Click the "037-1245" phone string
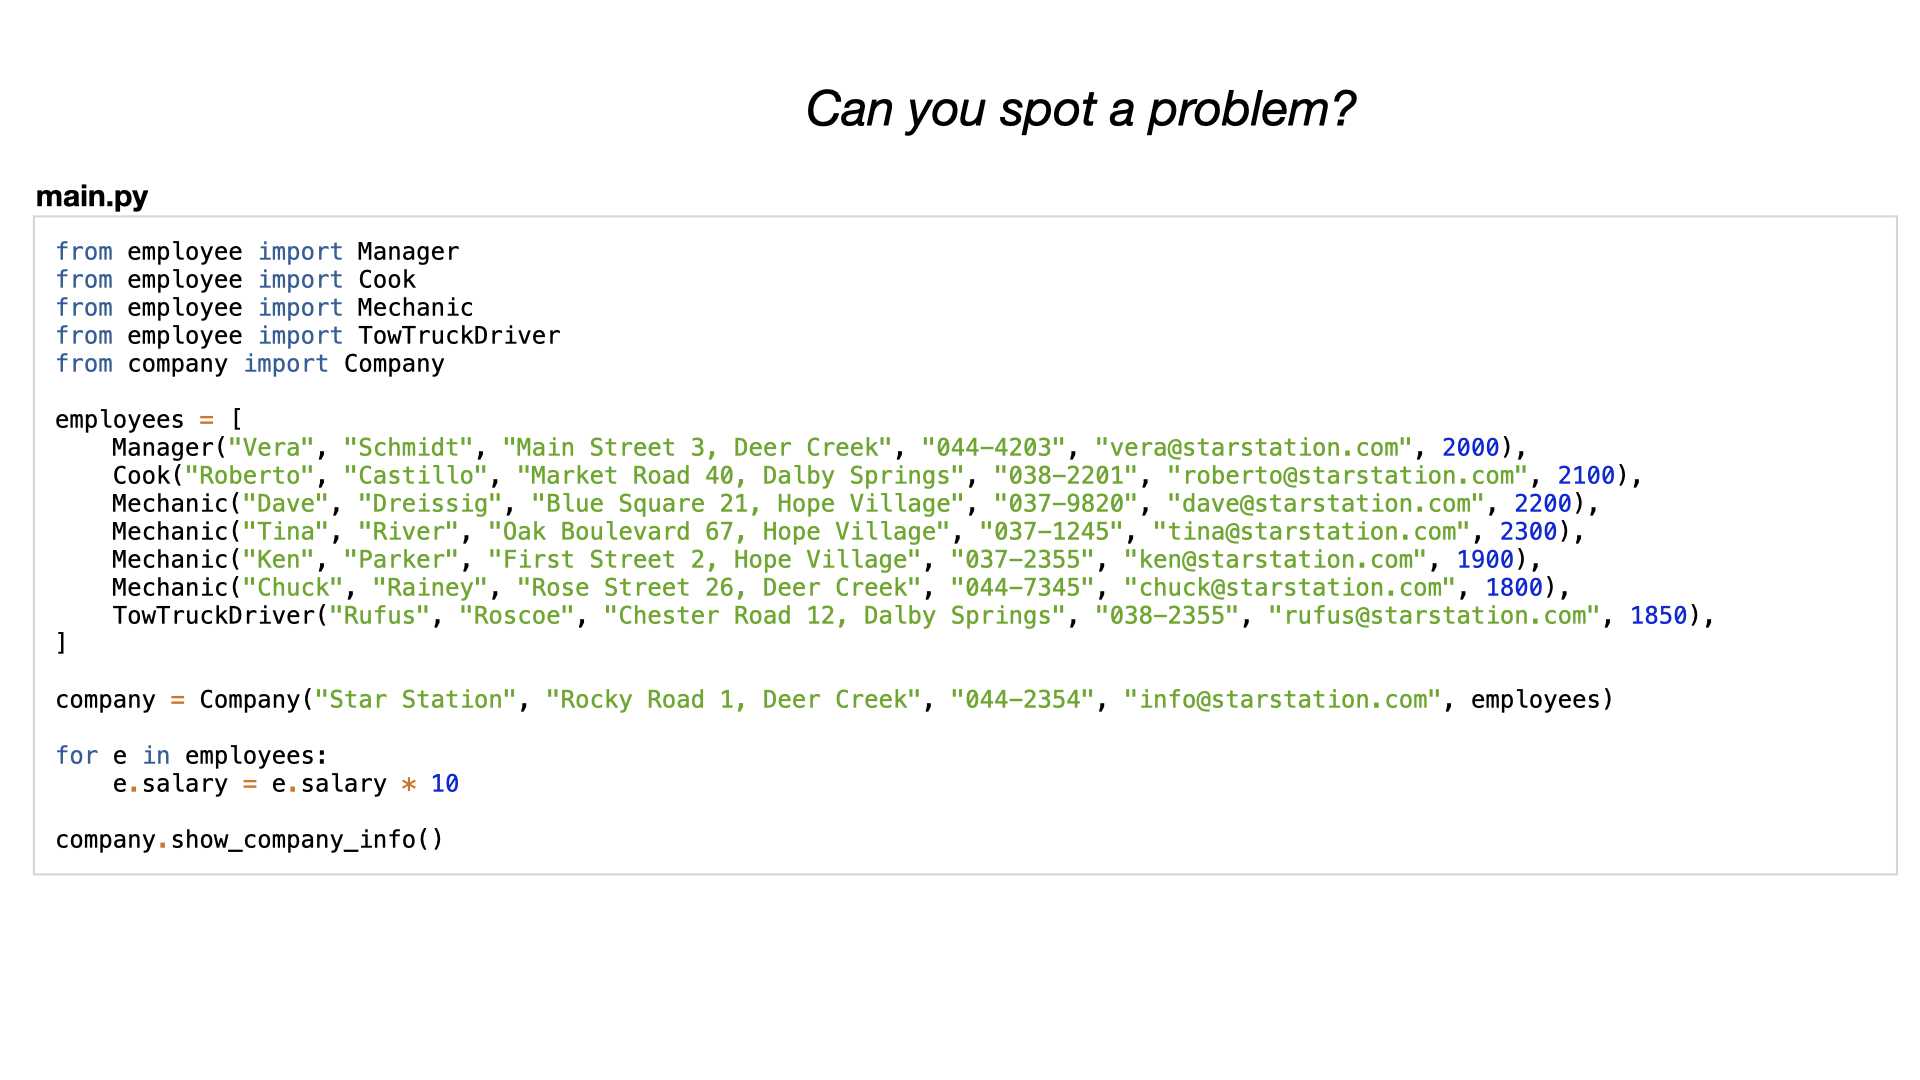 (x=1051, y=532)
